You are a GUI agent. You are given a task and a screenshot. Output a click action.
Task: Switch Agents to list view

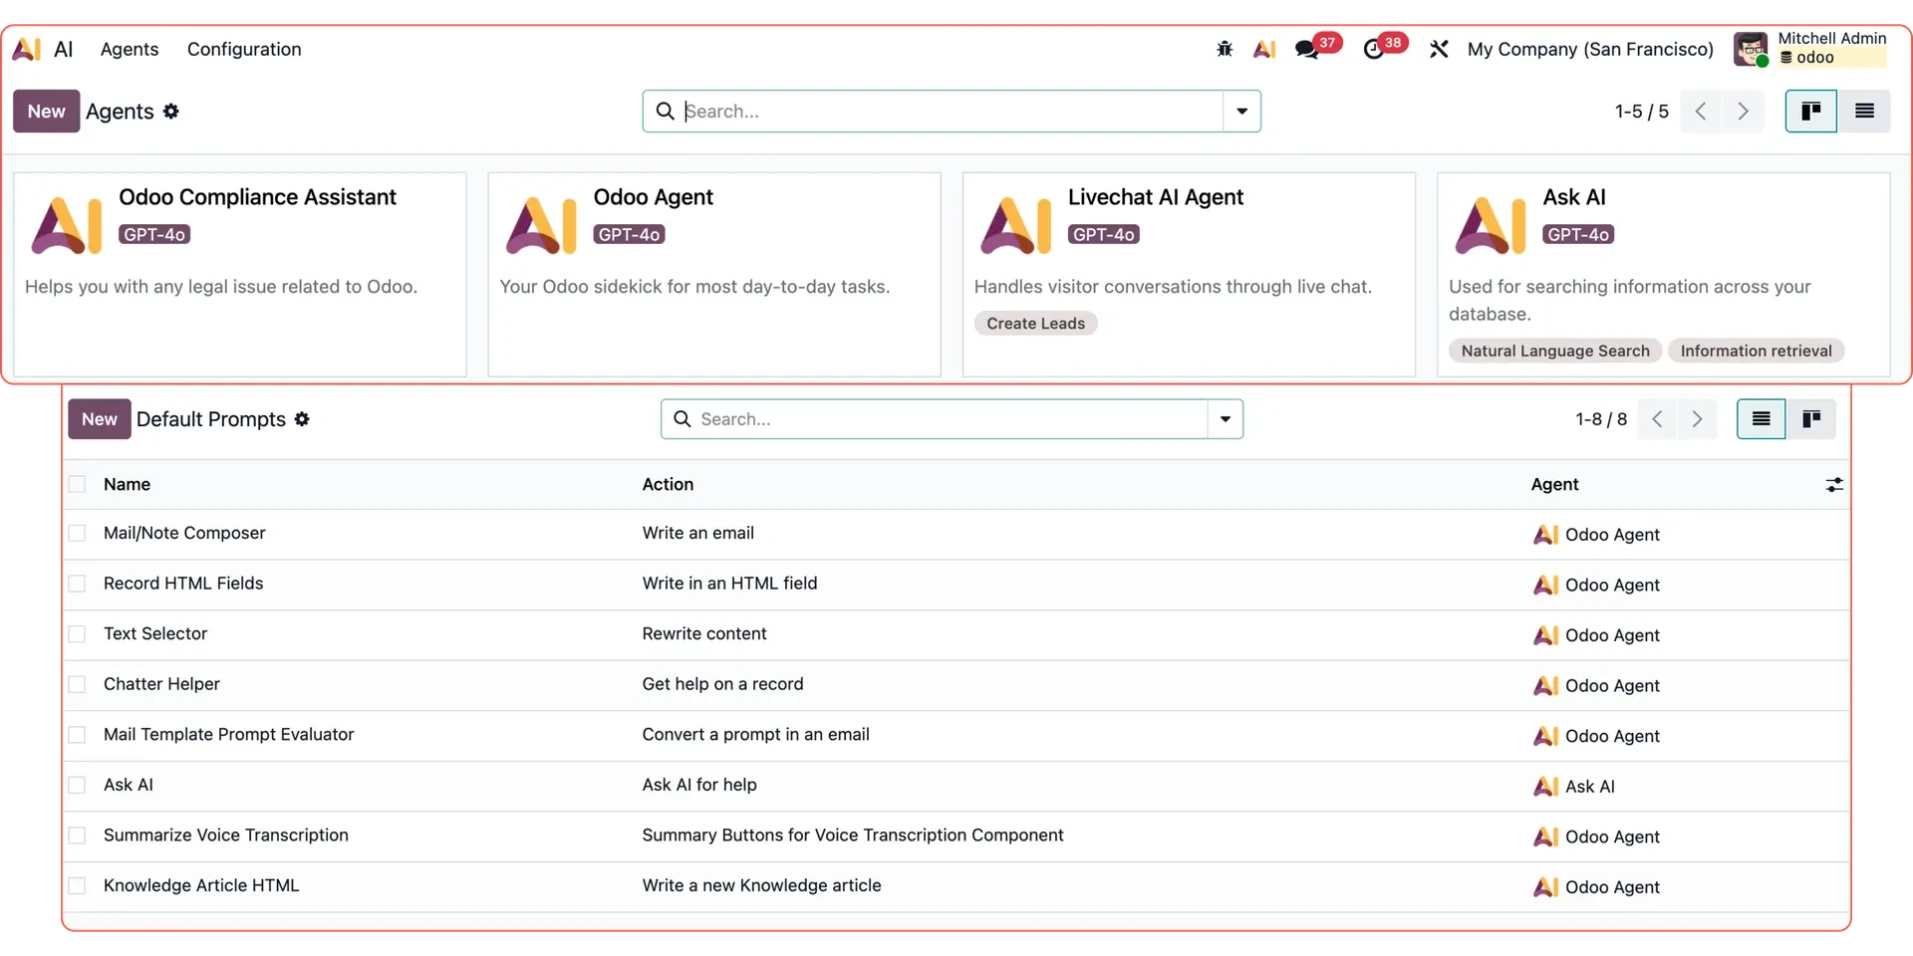coord(1864,111)
